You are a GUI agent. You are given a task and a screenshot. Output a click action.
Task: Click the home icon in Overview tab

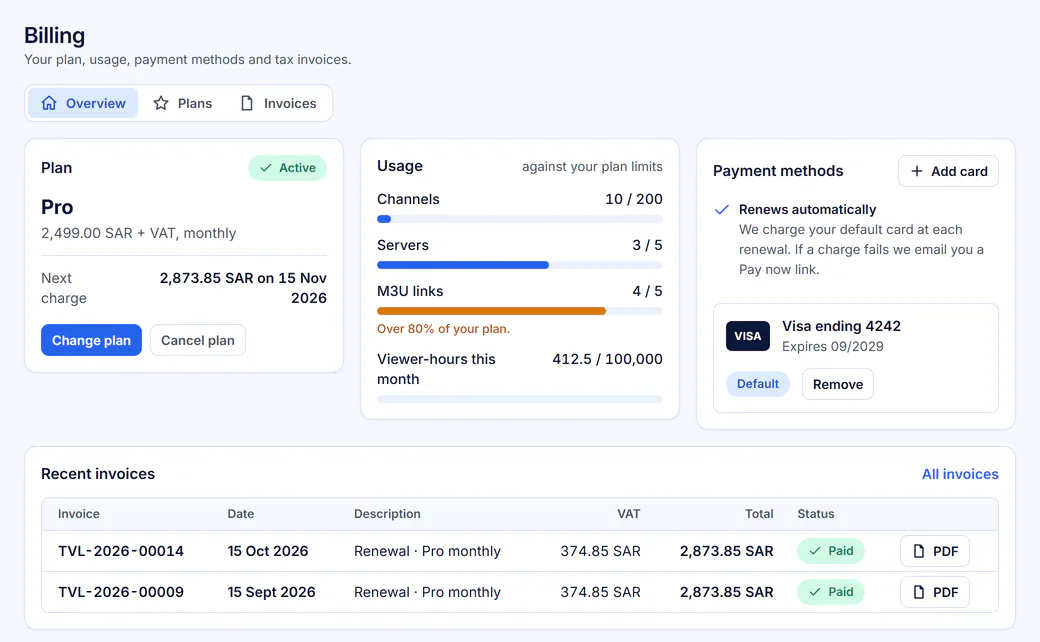pyautogui.click(x=49, y=103)
